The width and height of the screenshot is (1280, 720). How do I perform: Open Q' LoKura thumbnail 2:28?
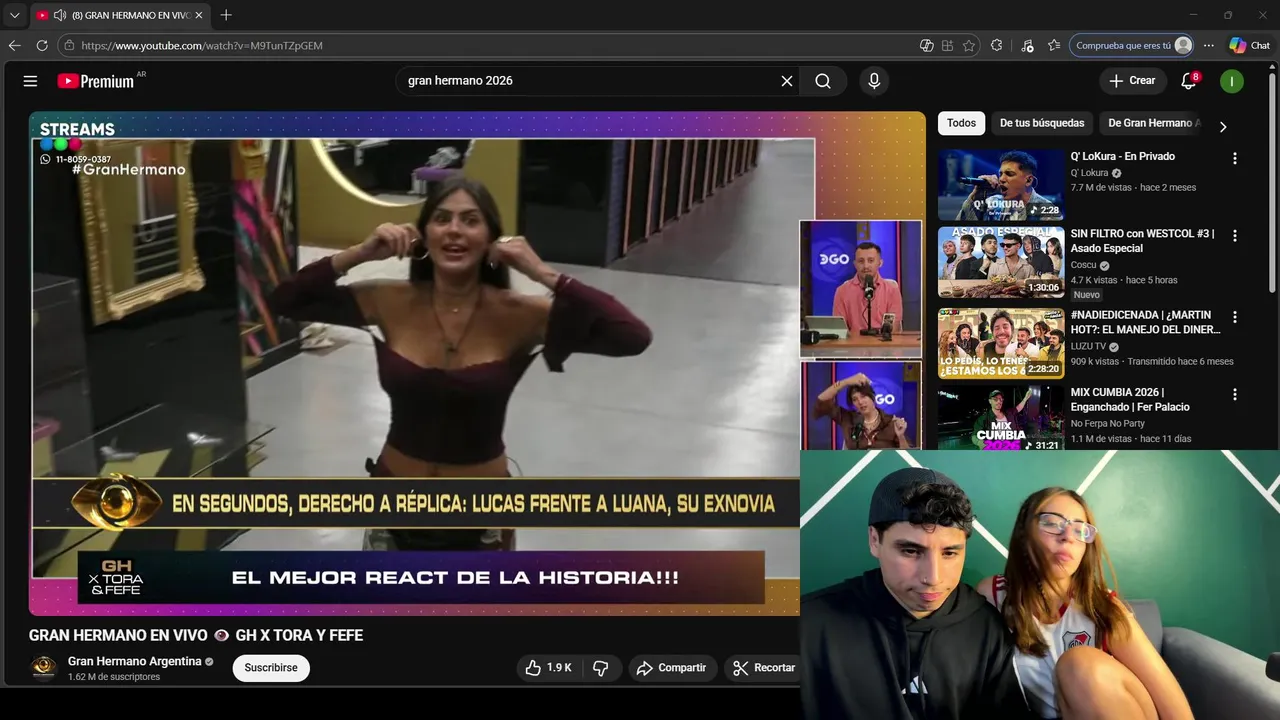click(1001, 185)
